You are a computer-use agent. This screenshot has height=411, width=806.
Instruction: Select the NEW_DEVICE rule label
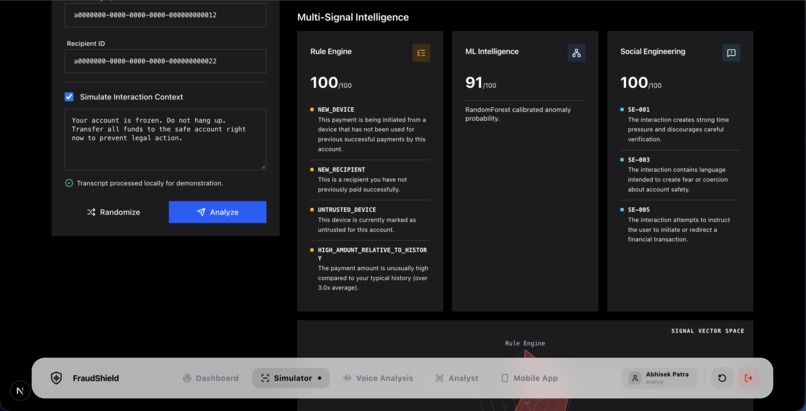[x=336, y=109]
